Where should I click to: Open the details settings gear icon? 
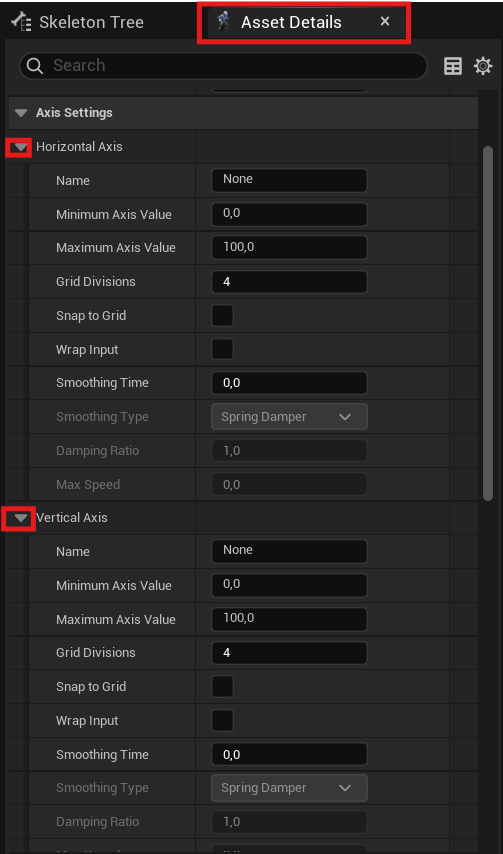click(x=483, y=66)
